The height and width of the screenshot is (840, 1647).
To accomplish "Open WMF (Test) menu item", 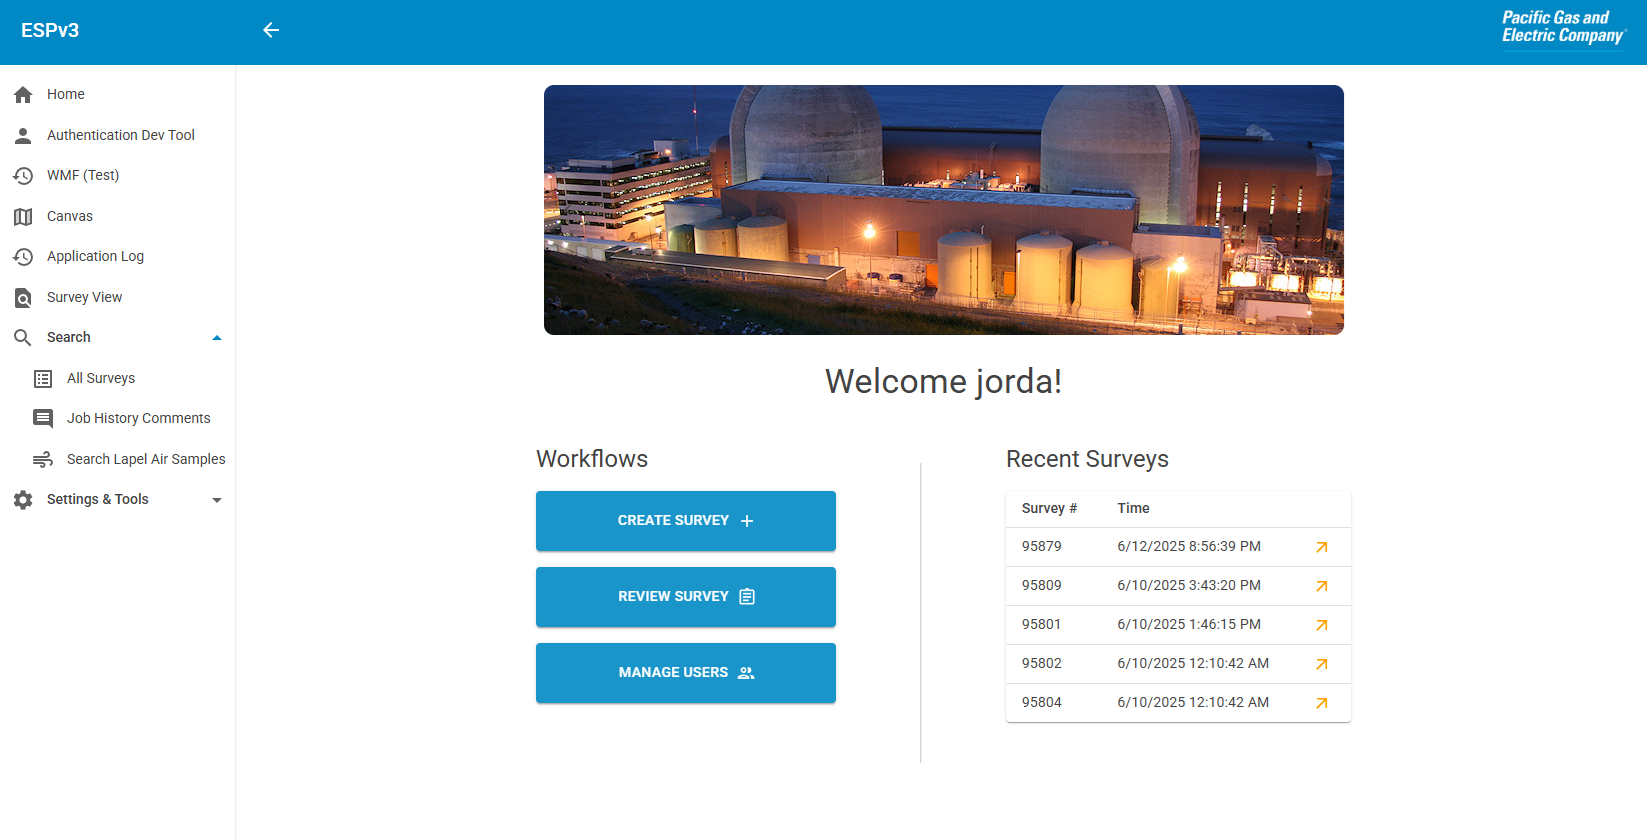I will tap(83, 175).
